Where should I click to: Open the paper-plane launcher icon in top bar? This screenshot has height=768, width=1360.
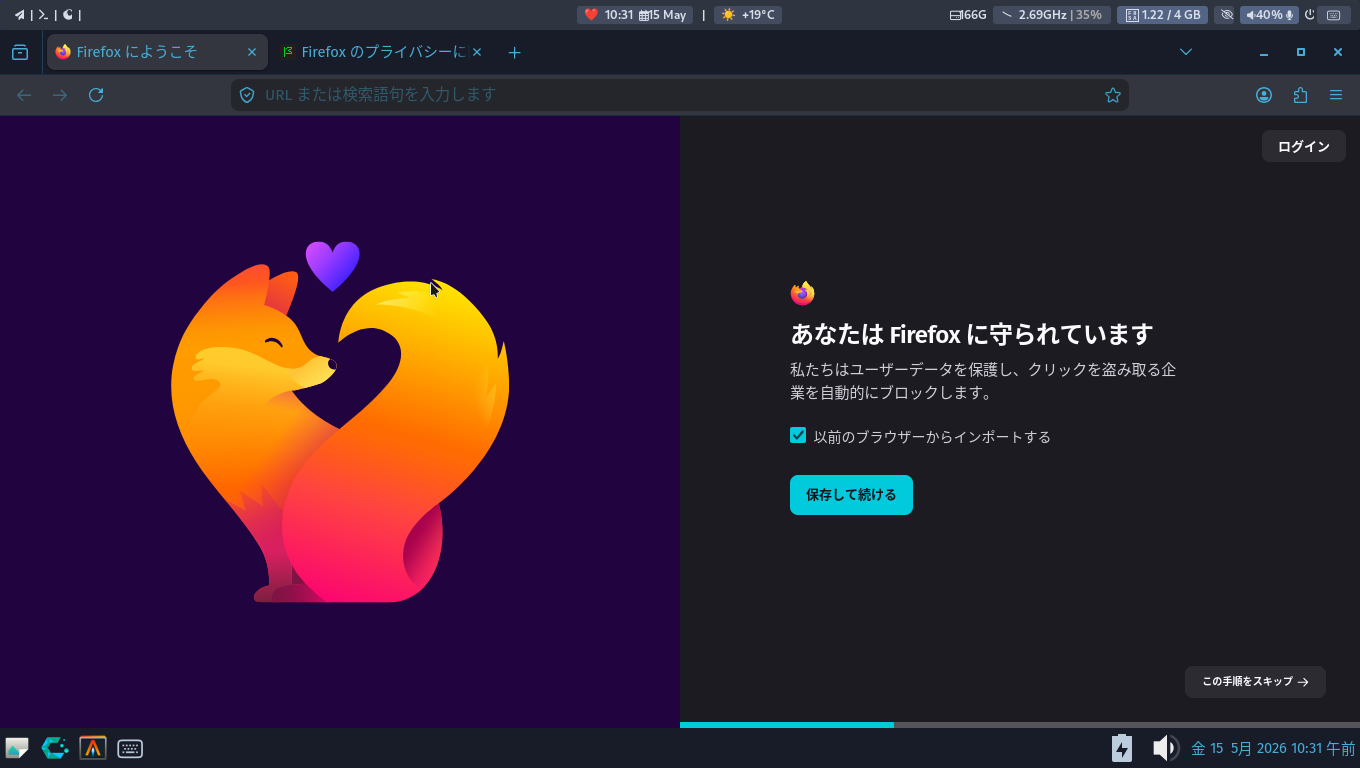tap(19, 15)
